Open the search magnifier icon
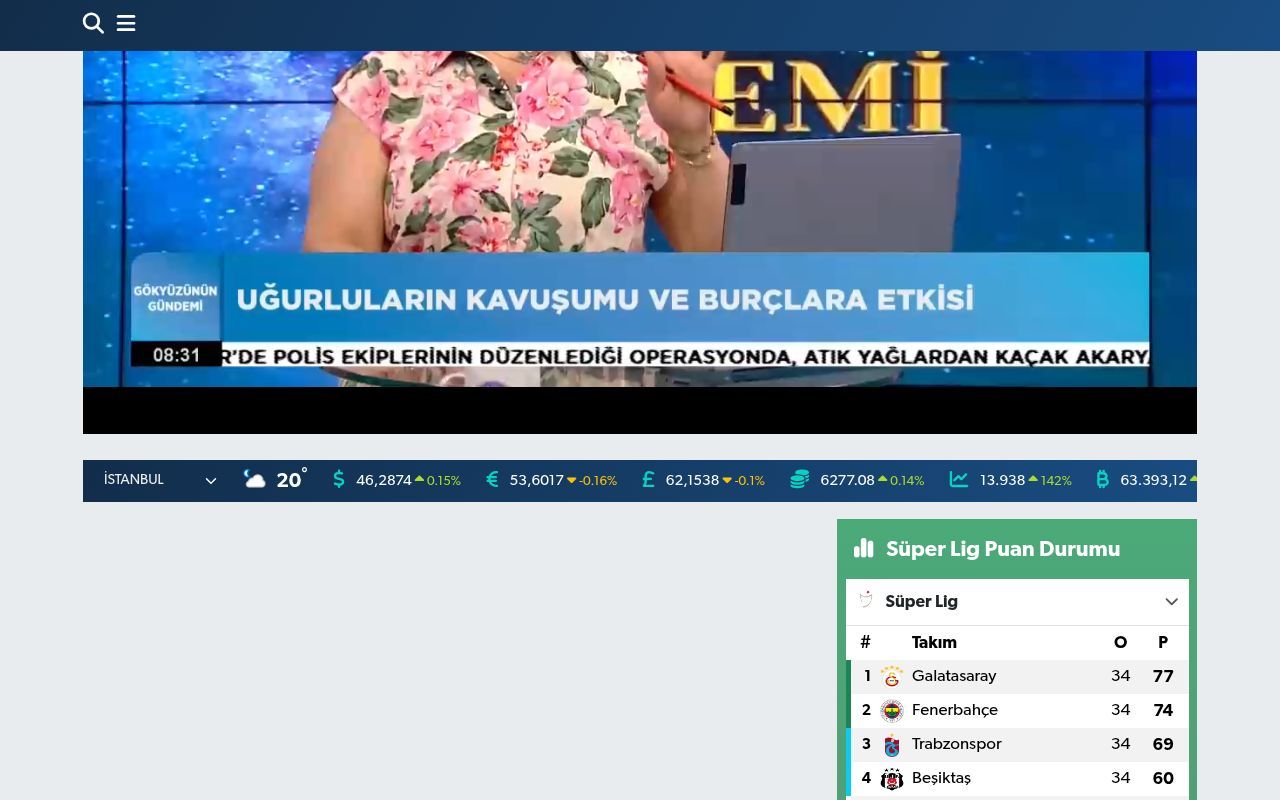 (93, 23)
